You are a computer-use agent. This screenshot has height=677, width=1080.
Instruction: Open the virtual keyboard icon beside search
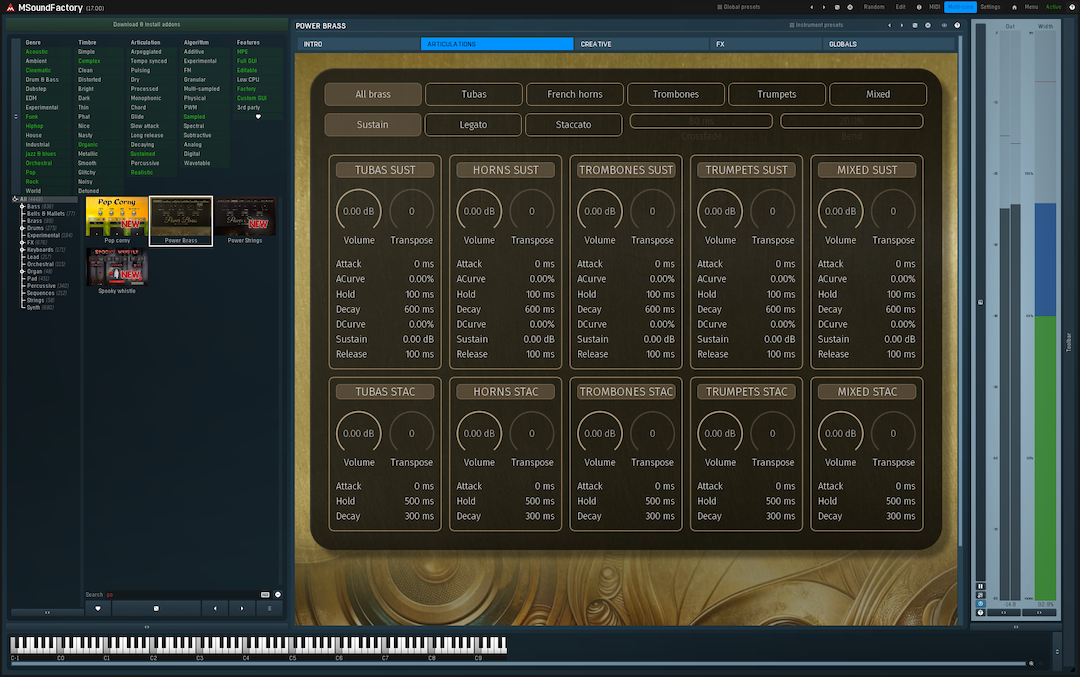(x=265, y=594)
